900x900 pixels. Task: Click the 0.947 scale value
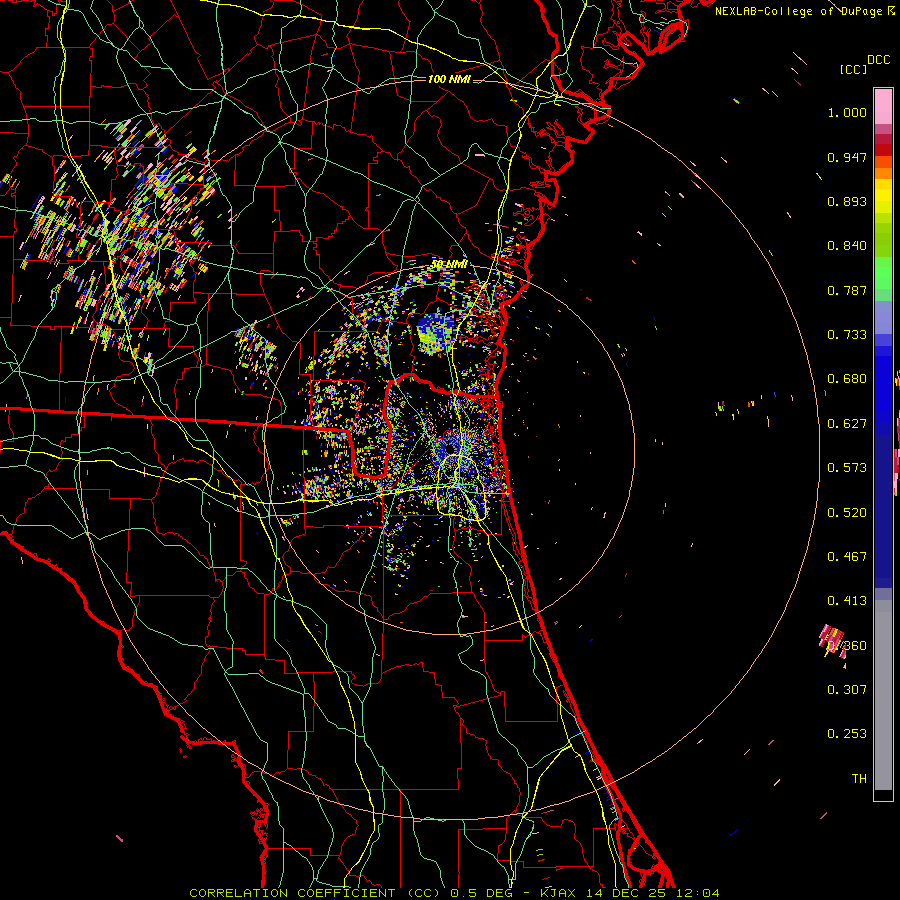tap(847, 157)
